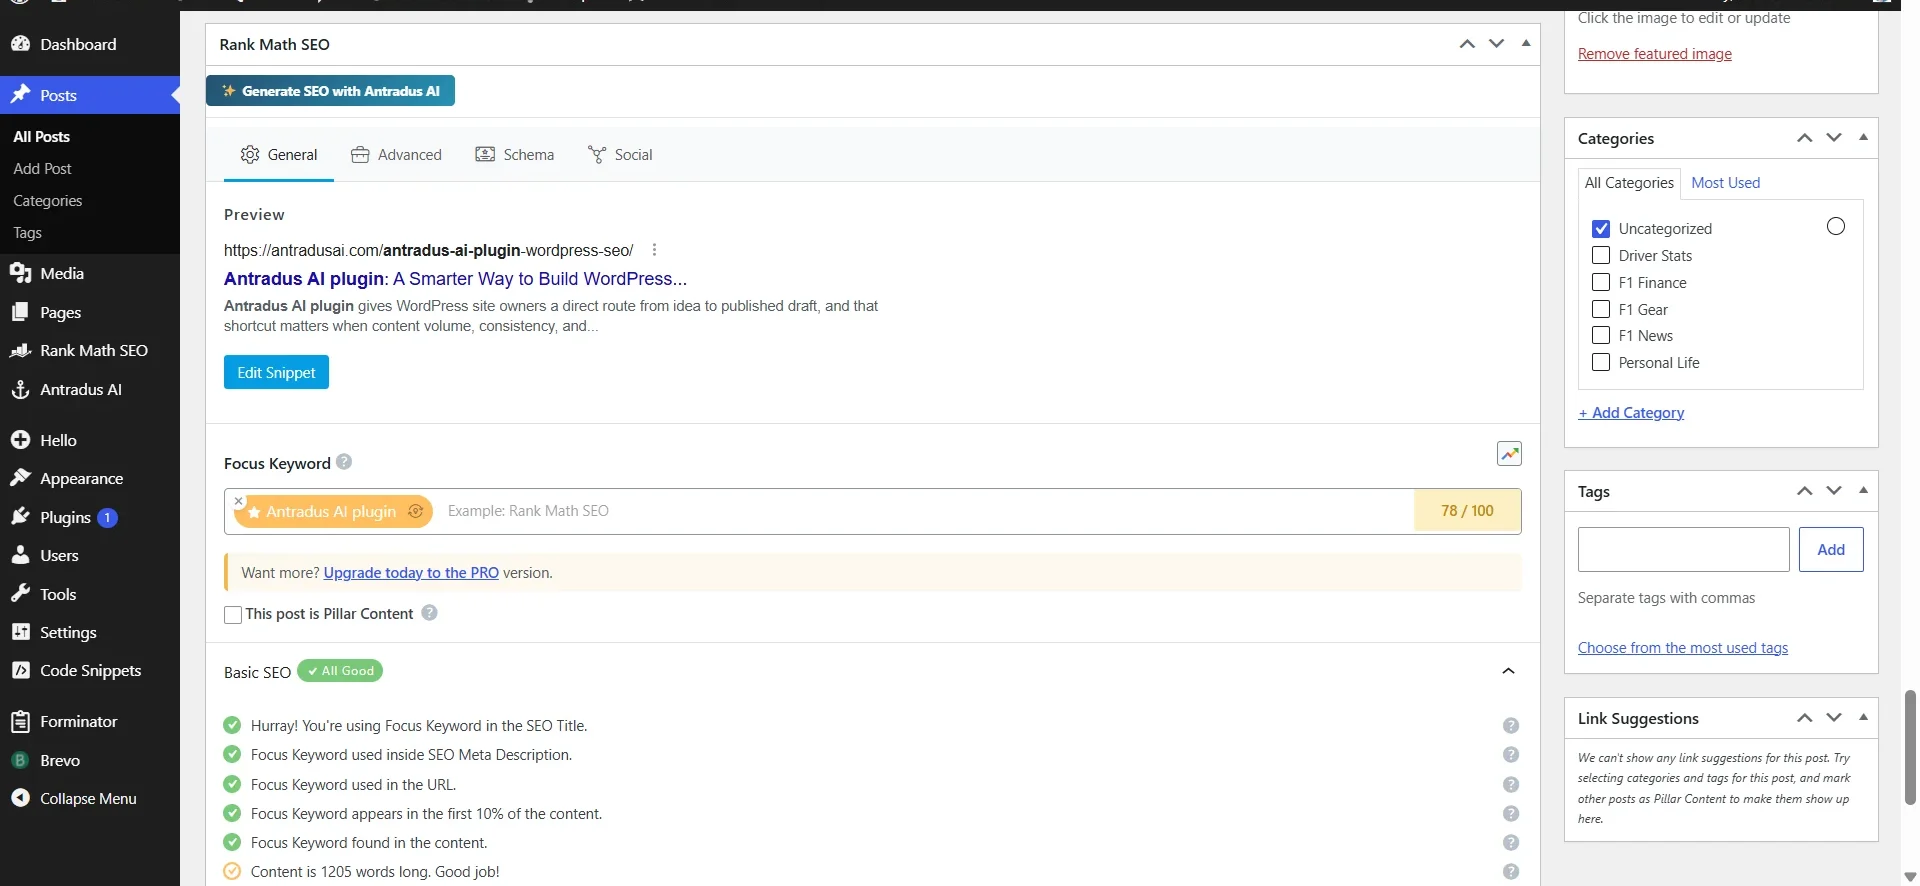Open the Forminator icon
This screenshot has width=1920, height=886.
pyautogui.click(x=20, y=721)
